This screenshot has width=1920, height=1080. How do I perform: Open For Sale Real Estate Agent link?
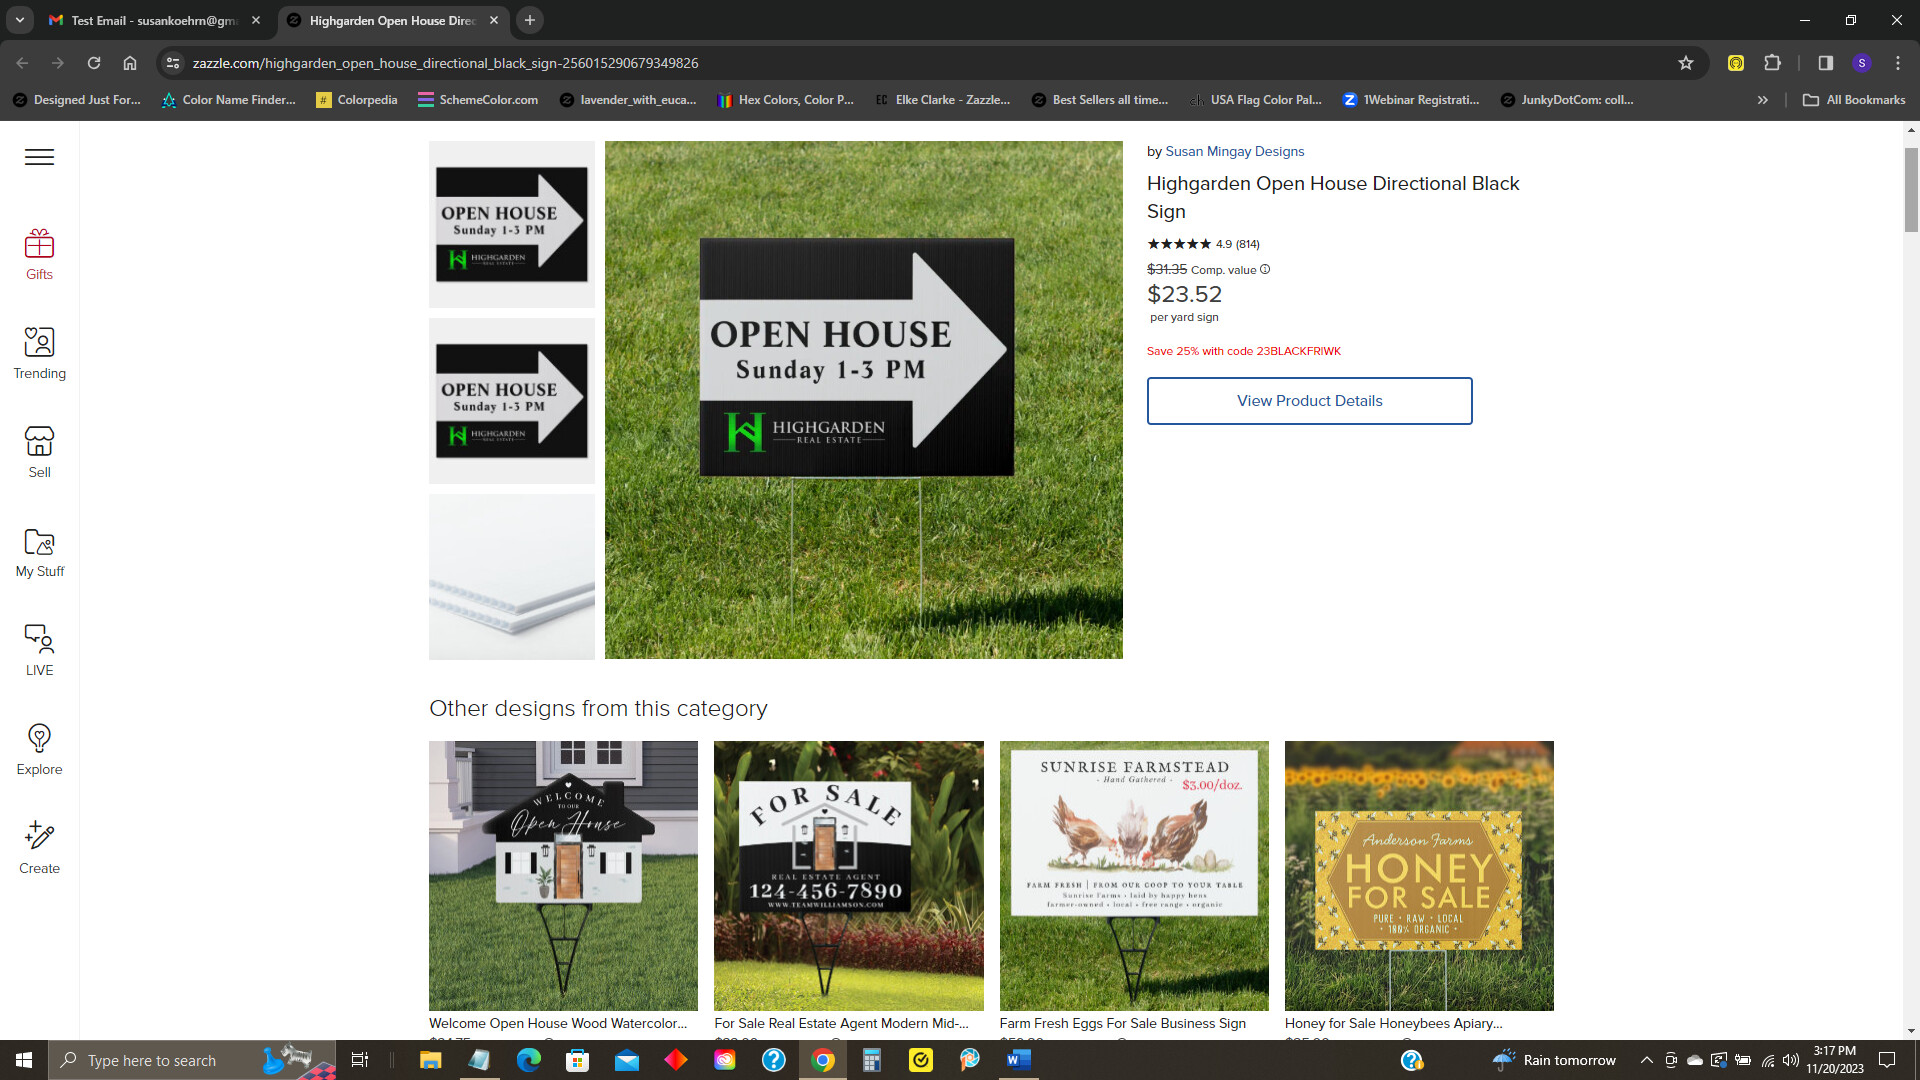click(x=841, y=1023)
